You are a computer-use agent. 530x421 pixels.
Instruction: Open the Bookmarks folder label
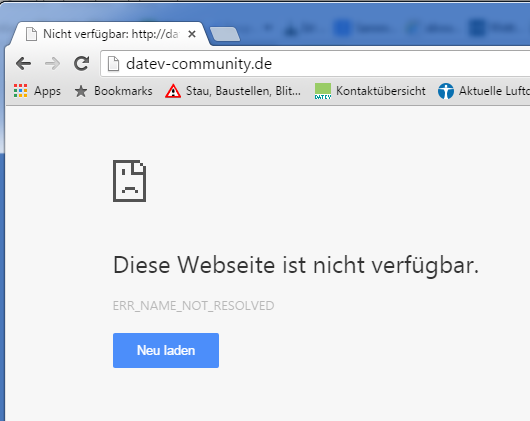123,91
